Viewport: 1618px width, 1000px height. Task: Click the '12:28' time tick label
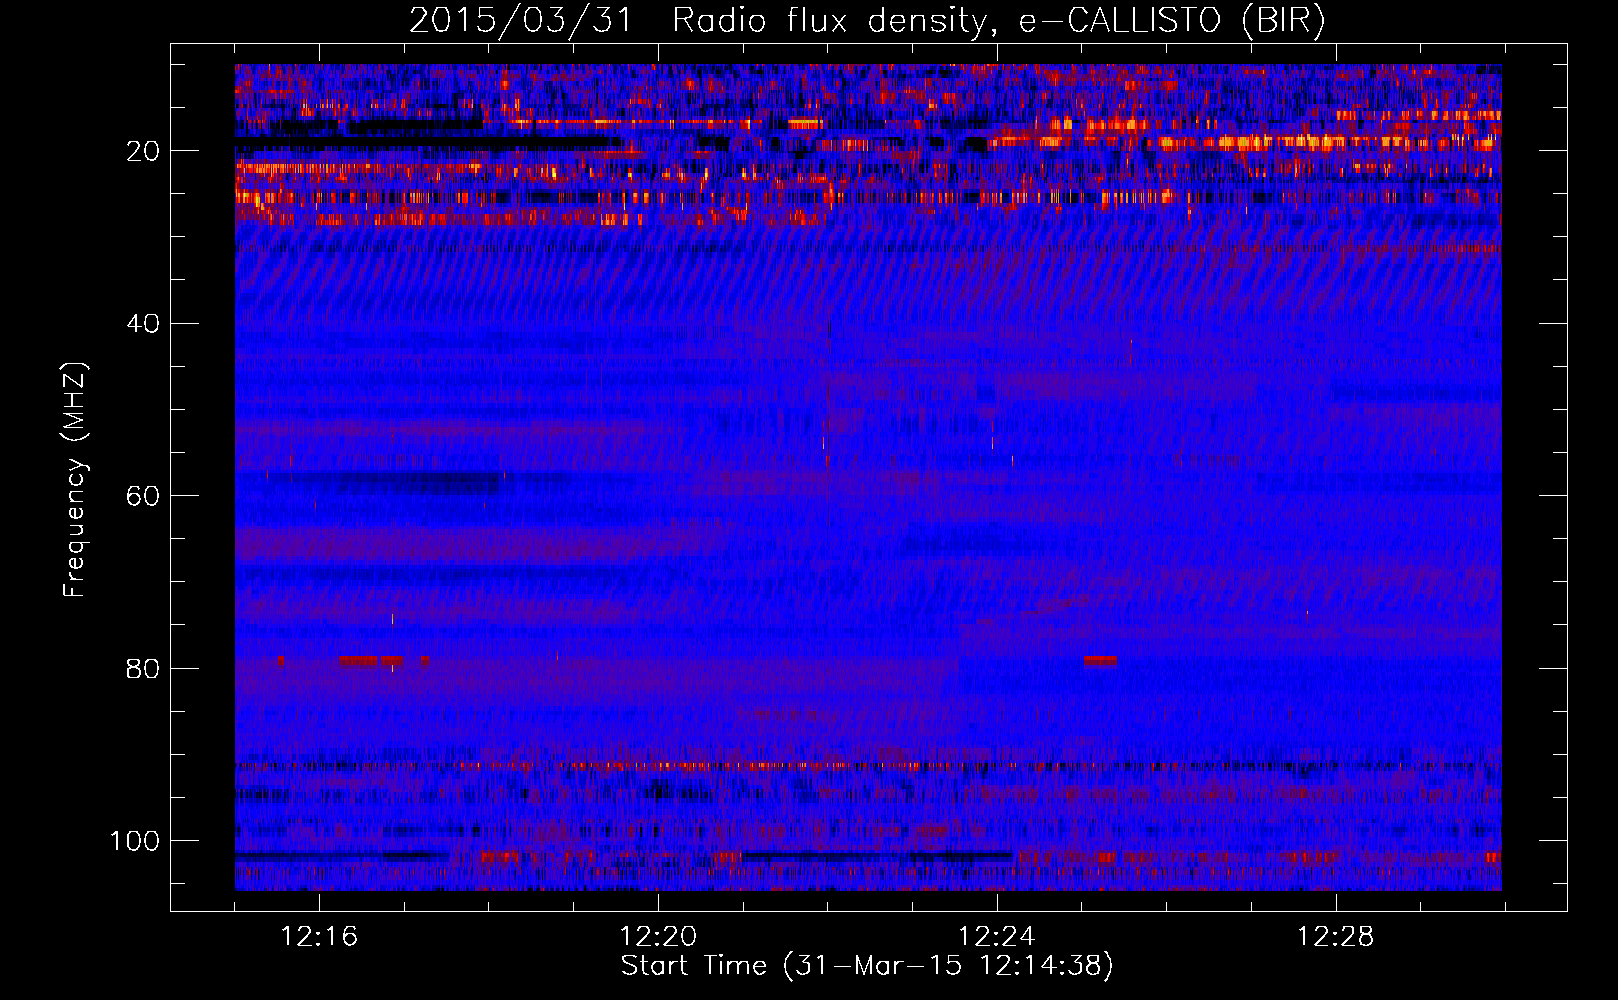(x=1336, y=937)
